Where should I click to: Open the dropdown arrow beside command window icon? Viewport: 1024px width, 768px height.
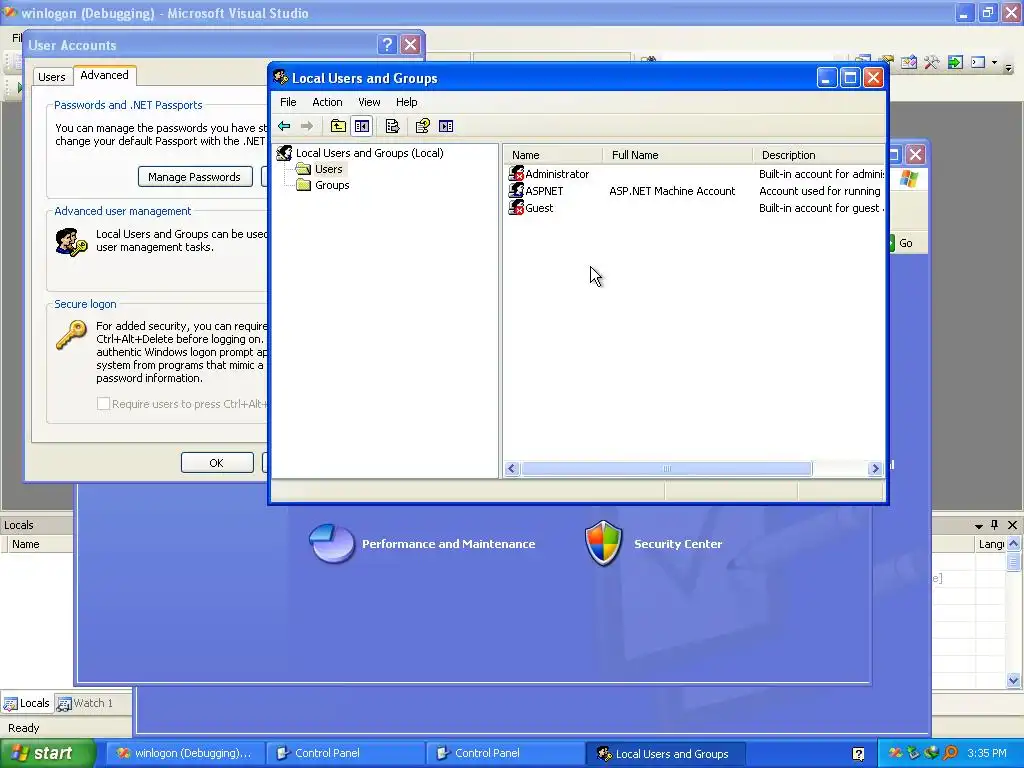[994, 63]
